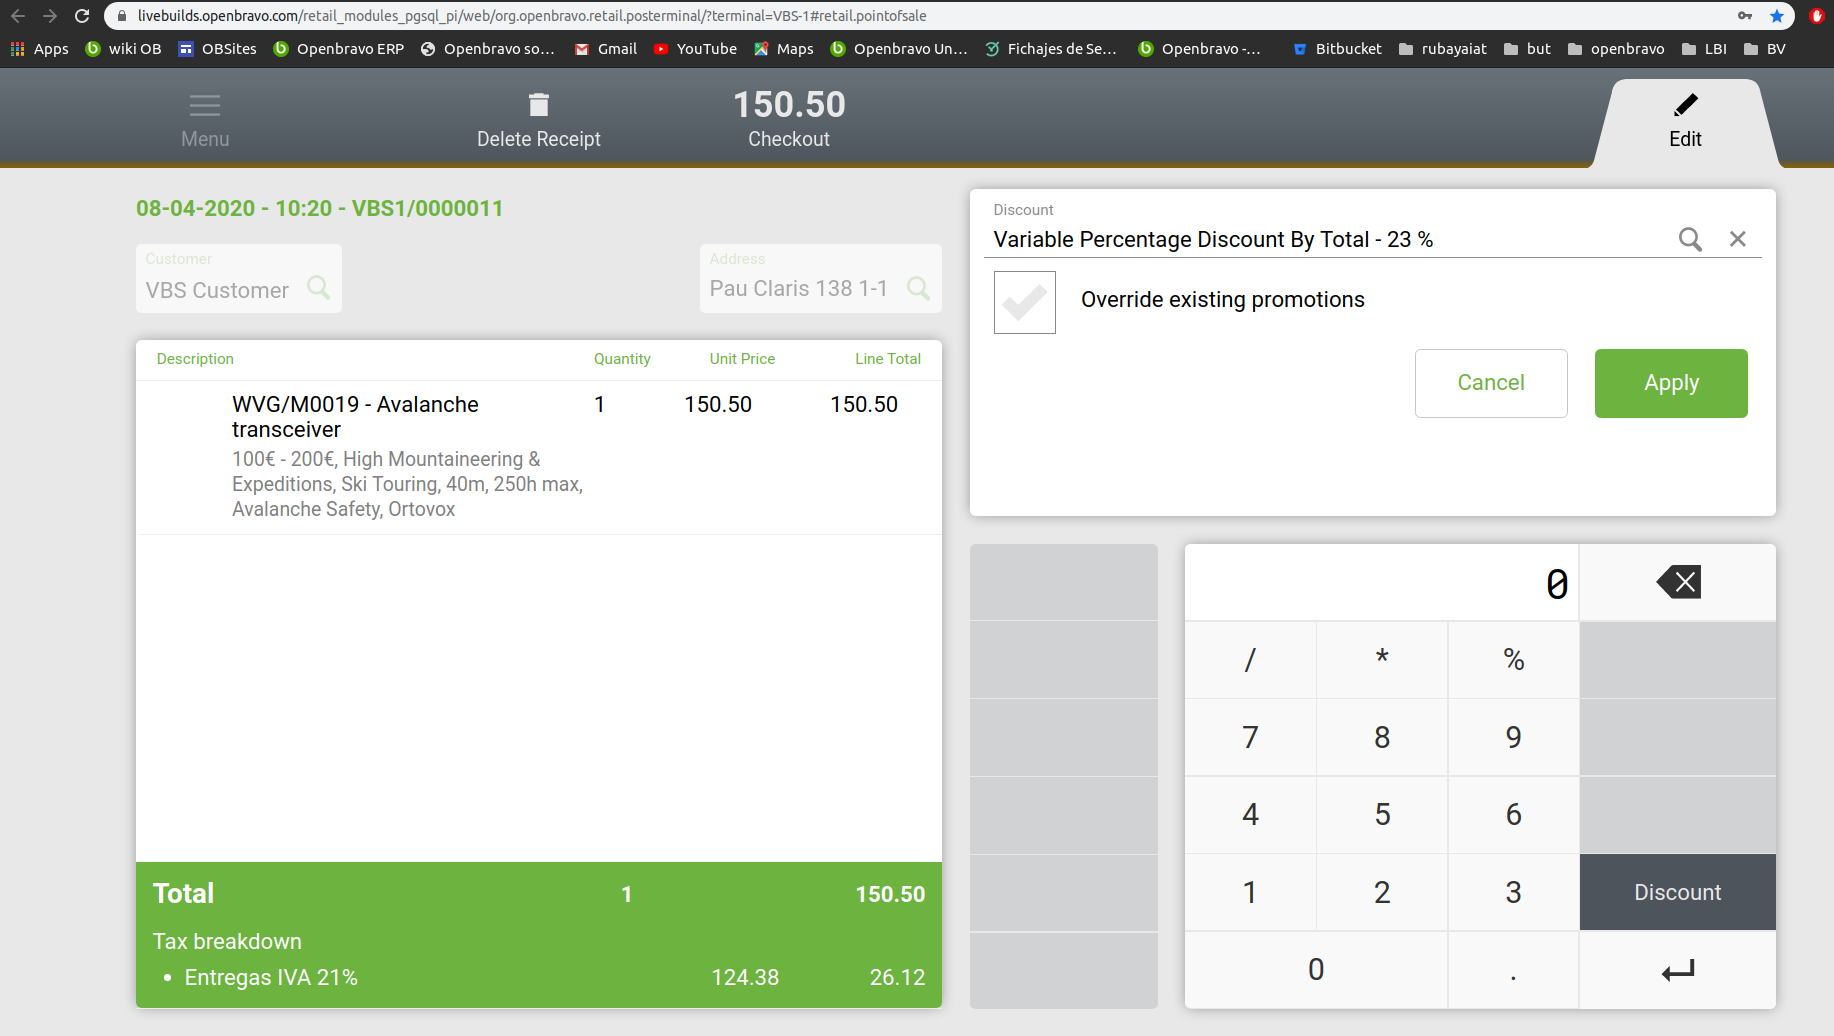1834x1036 pixels.
Task: Click the green Total row
Action: click(x=539, y=894)
